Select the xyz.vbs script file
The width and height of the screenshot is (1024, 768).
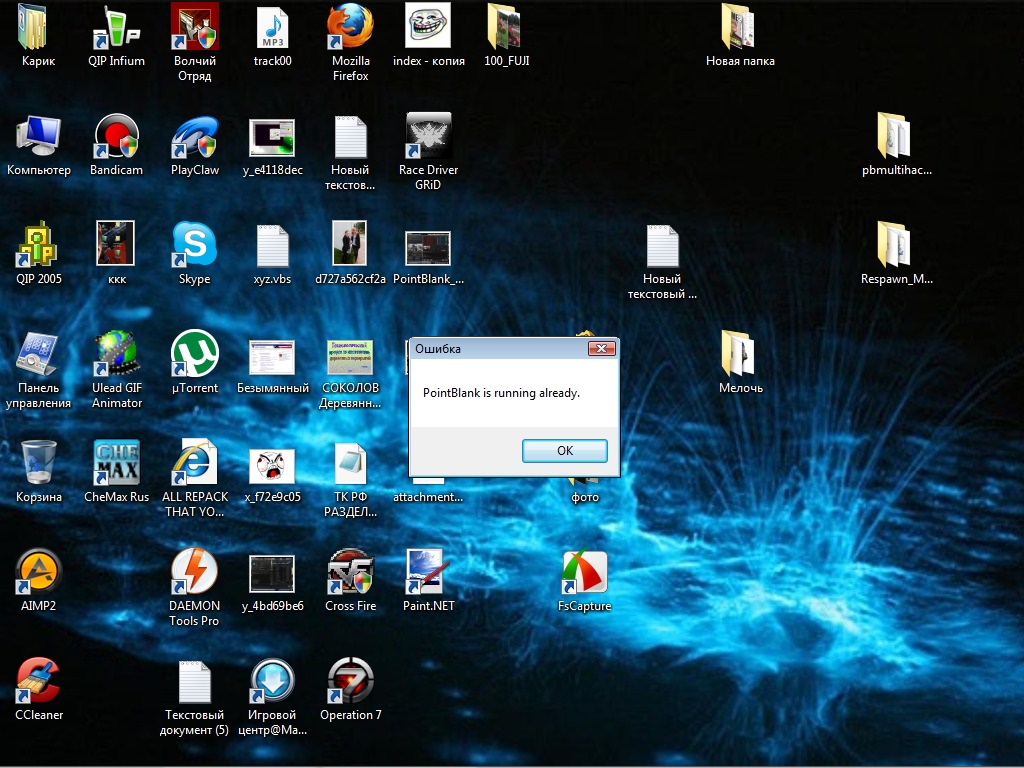point(272,244)
